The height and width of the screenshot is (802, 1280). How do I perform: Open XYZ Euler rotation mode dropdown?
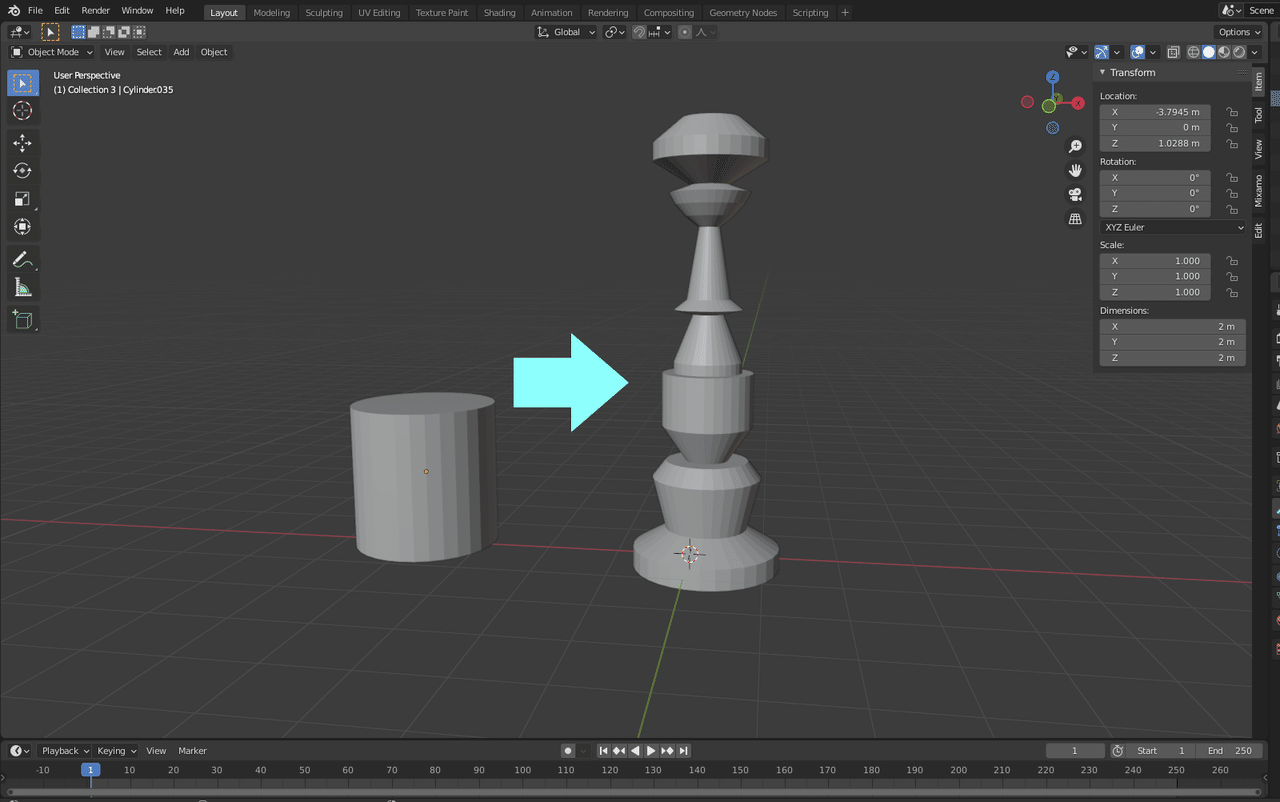1173,227
